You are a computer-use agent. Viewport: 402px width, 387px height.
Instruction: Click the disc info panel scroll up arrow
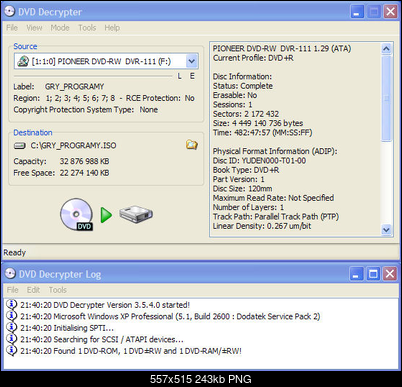click(386, 49)
